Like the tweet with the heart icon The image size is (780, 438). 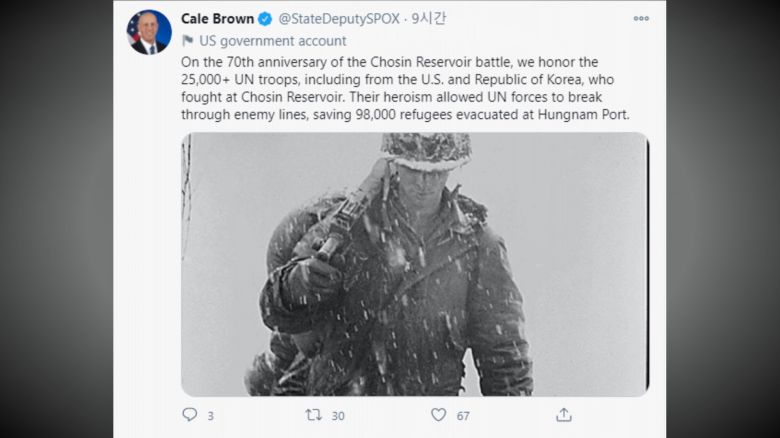pos(438,414)
